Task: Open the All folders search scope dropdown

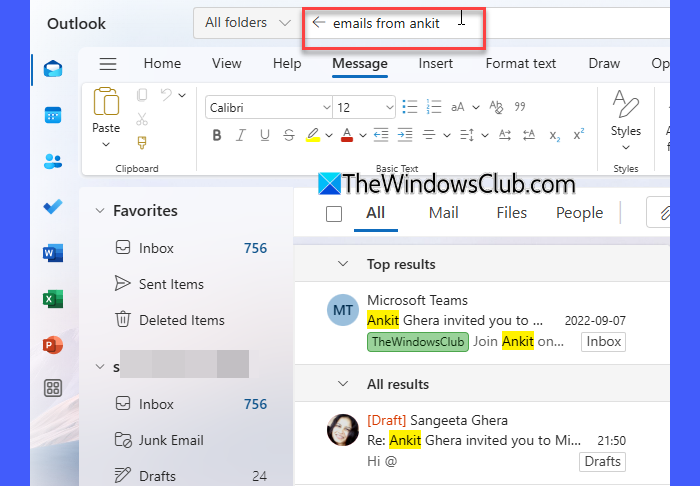Action: [247, 23]
